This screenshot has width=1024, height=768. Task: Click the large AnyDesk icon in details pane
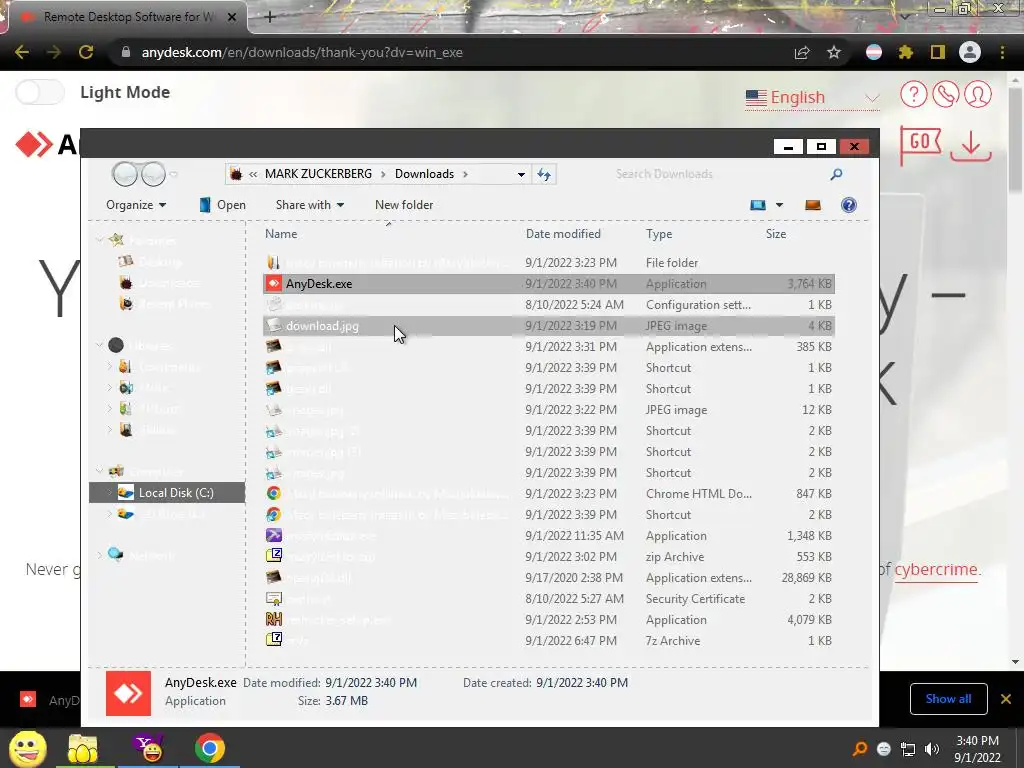(x=128, y=693)
